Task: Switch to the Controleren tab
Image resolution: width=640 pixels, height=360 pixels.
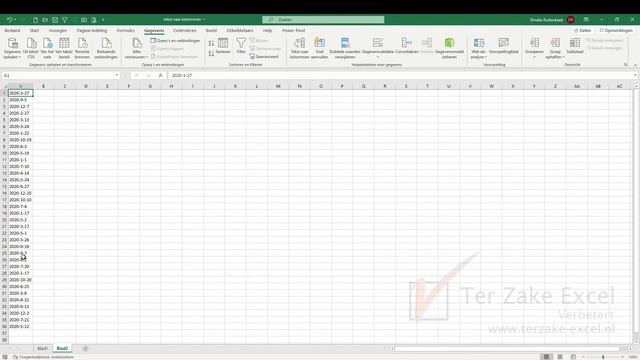Action: 184,31
